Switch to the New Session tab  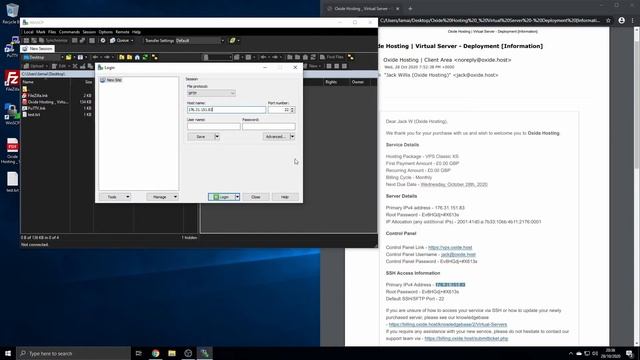point(38,49)
